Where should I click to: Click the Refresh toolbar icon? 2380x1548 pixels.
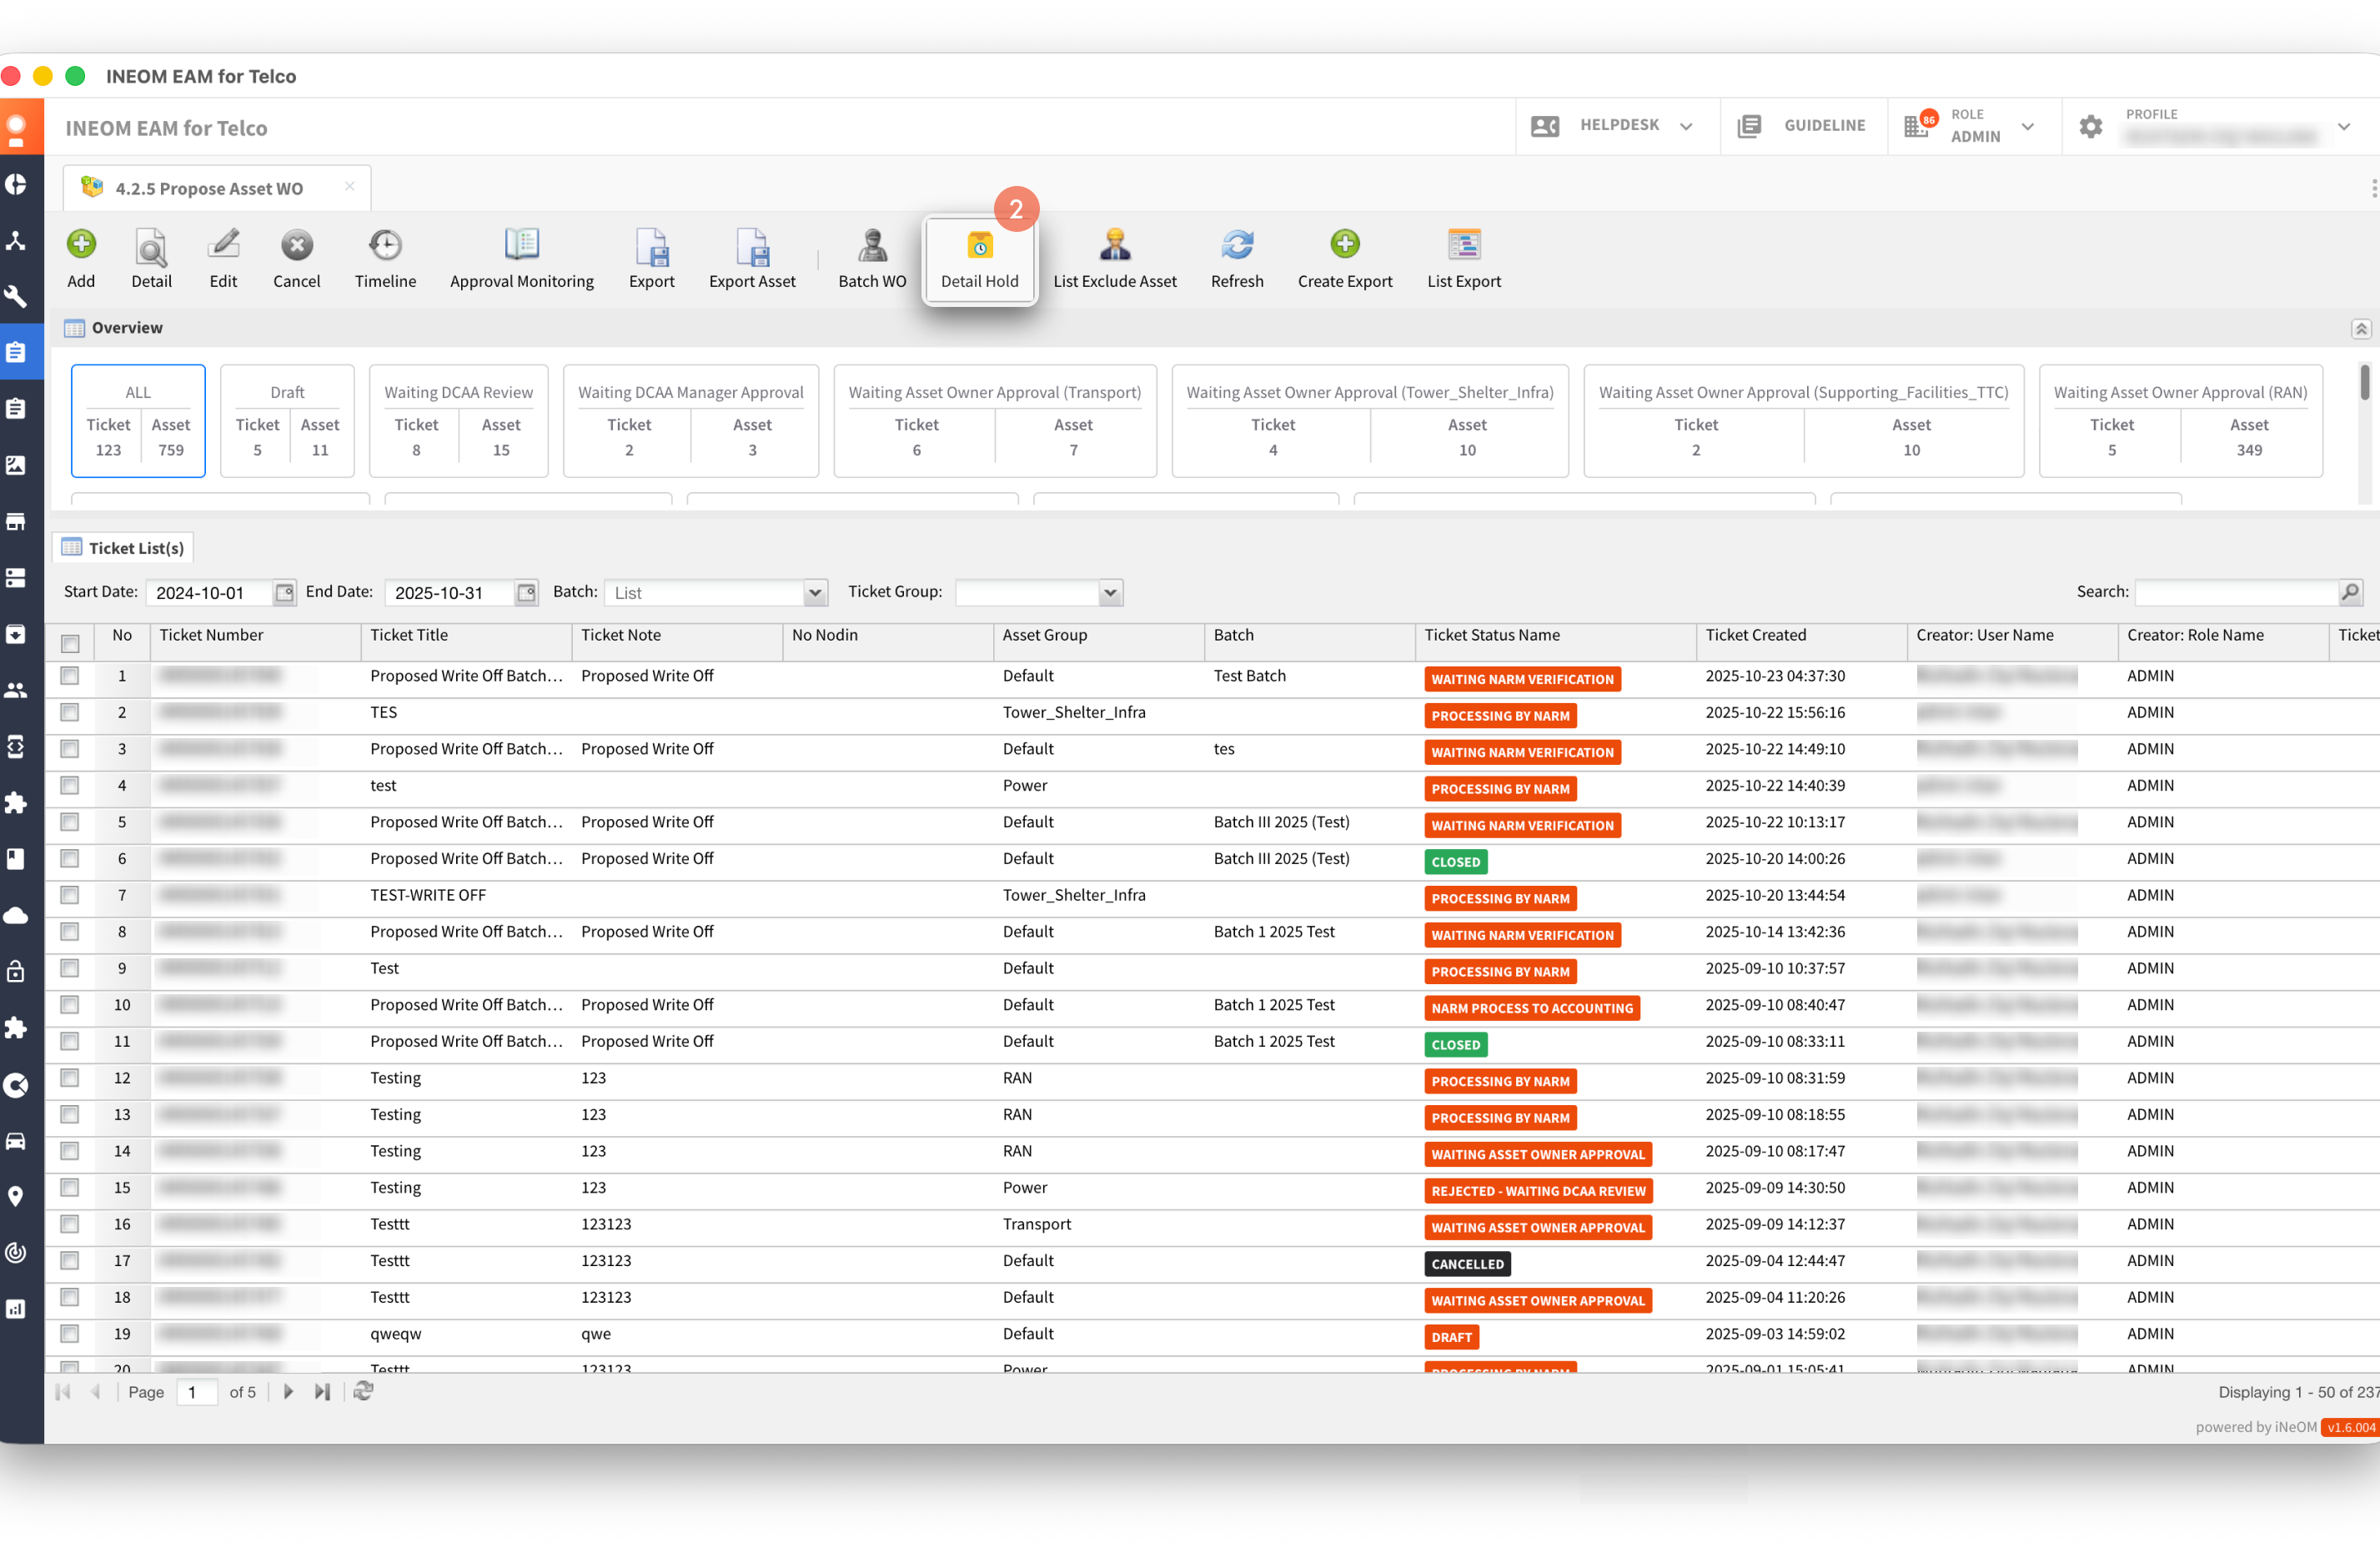pyautogui.click(x=1237, y=245)
